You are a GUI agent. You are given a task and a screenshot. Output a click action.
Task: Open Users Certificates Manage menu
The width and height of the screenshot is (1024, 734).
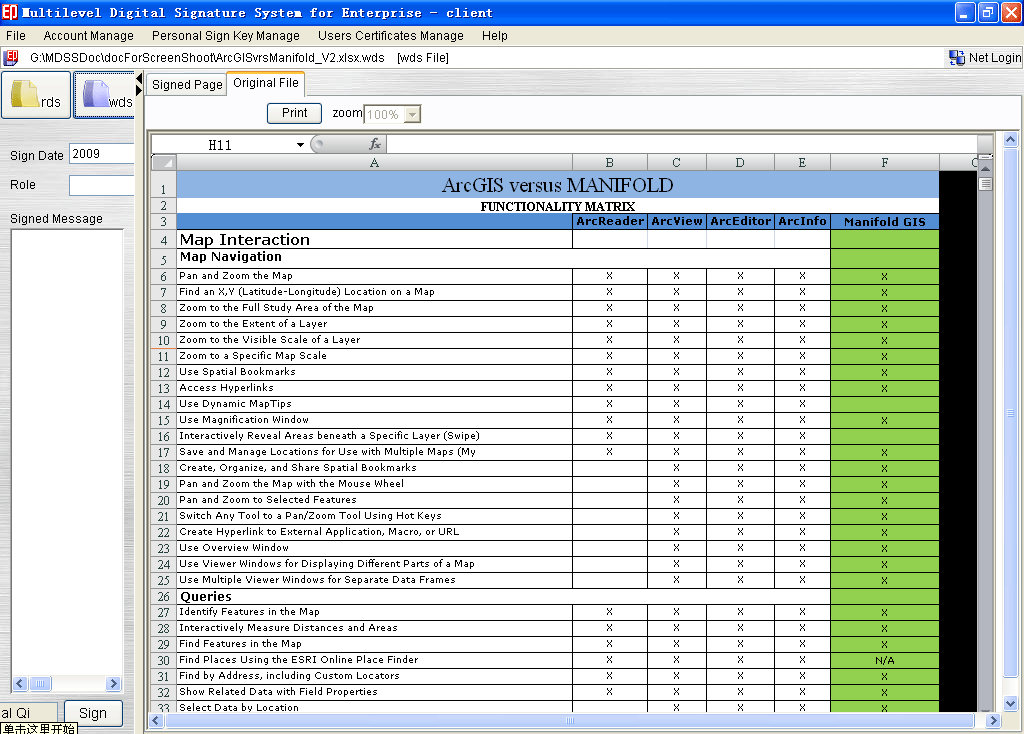[391, 36]
